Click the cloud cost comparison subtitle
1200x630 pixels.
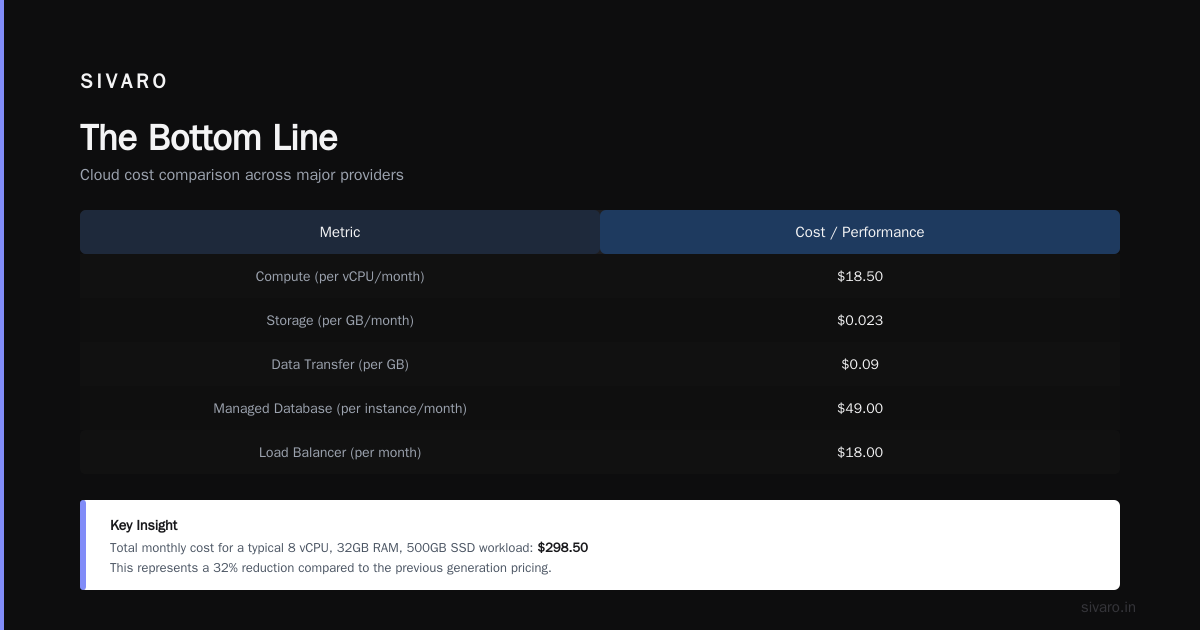pos(242,175)
